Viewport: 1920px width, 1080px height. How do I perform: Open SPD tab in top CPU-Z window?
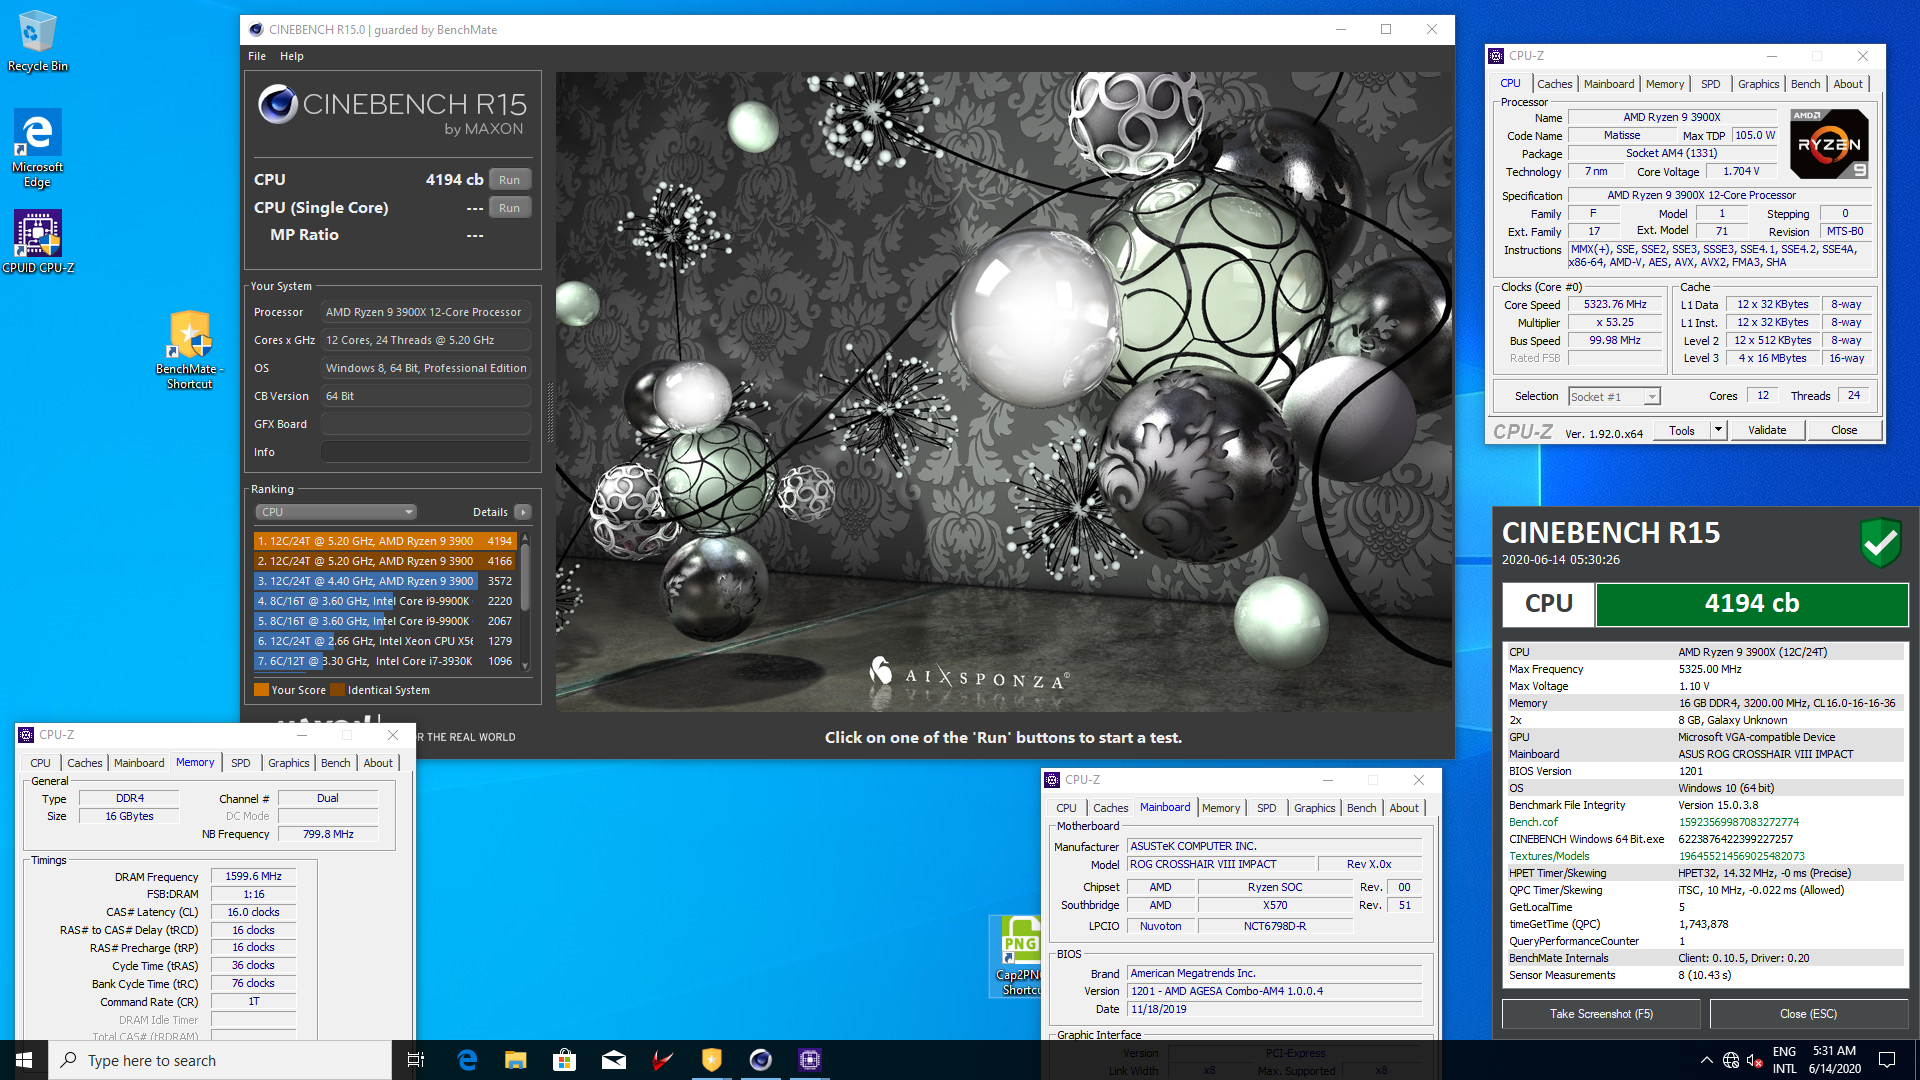pyautogui.click(x=1710, y=84)
